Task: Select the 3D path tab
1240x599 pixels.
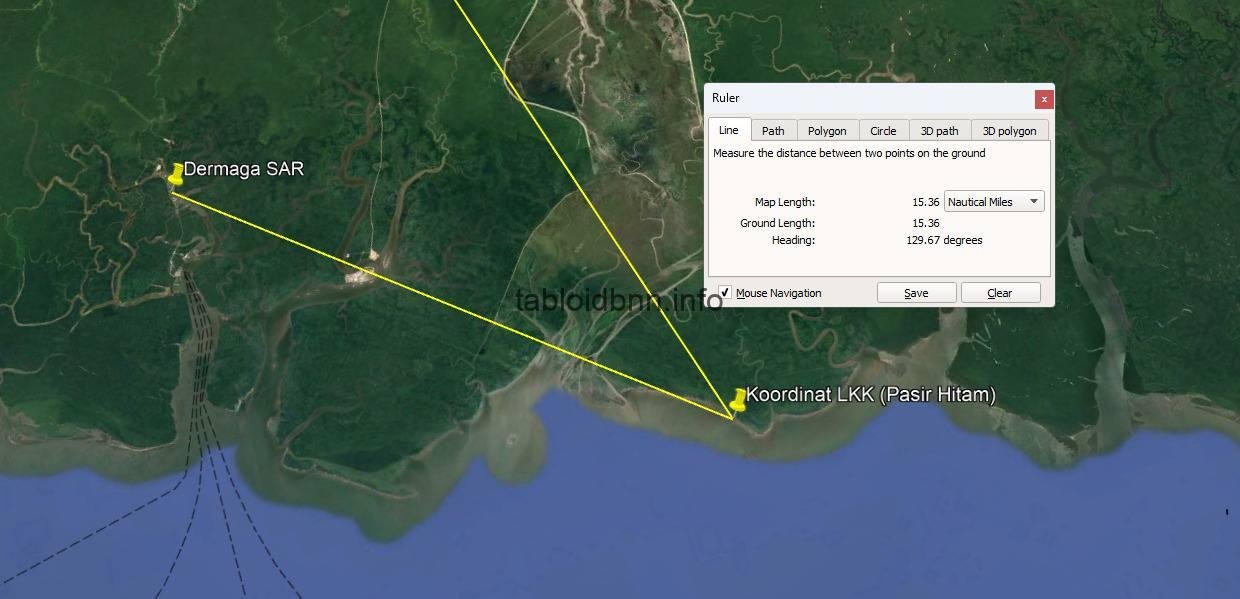Action: [939, 131]
